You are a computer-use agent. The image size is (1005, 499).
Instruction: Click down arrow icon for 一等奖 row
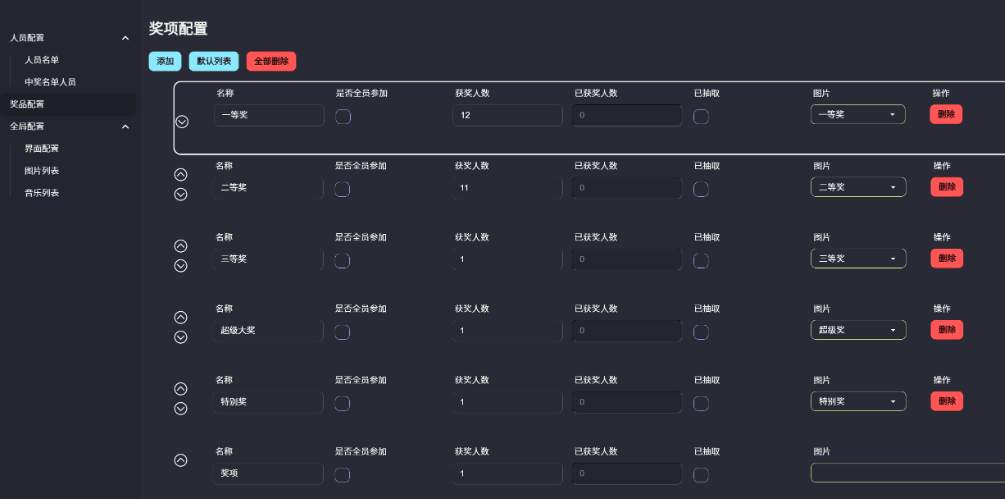click(182, 121)
